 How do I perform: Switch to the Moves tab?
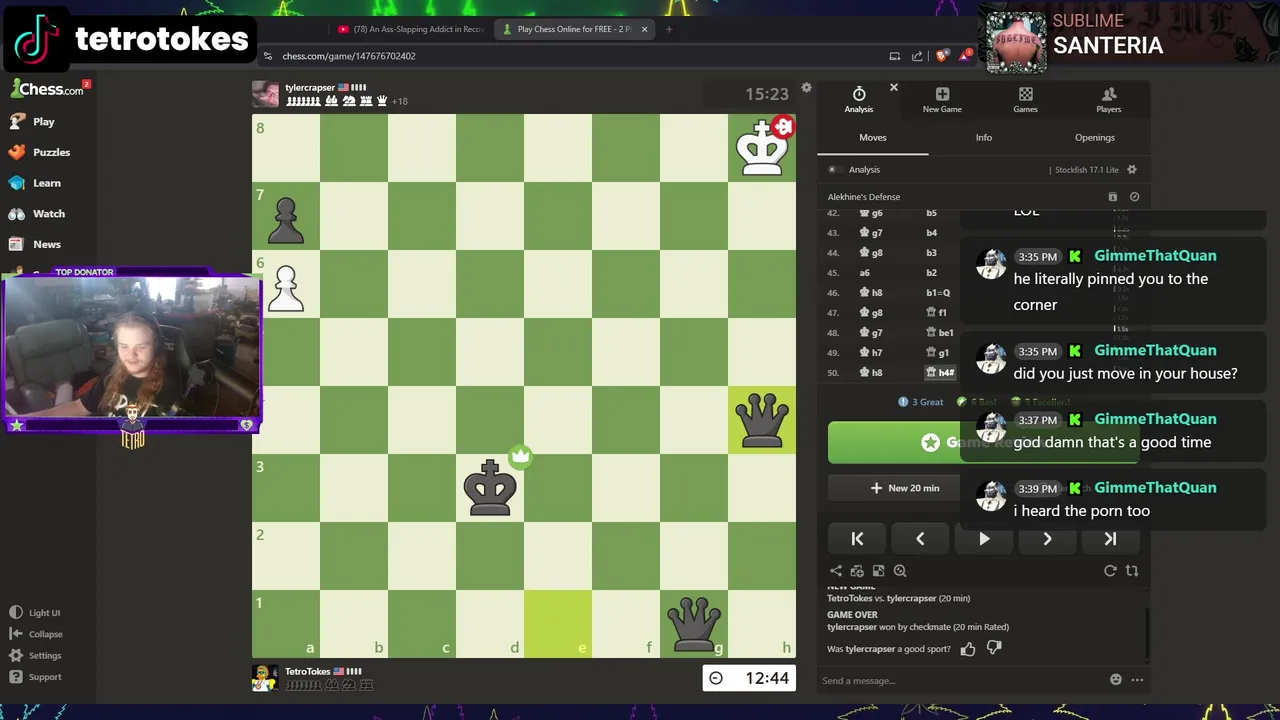coord(873,138)
